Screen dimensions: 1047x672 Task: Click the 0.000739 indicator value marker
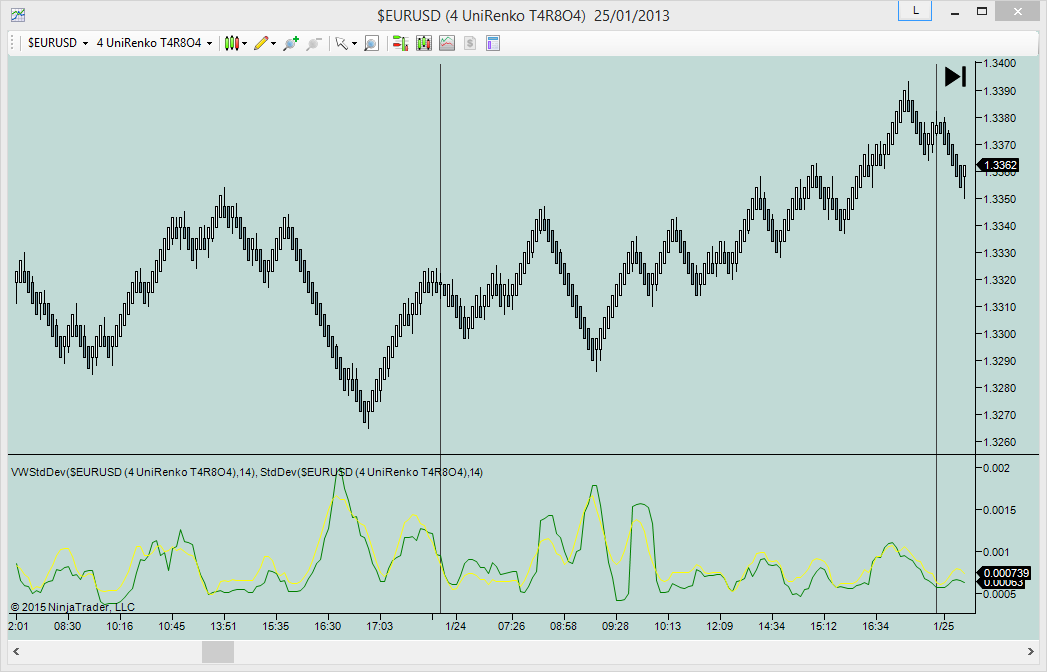[1004, 573]
